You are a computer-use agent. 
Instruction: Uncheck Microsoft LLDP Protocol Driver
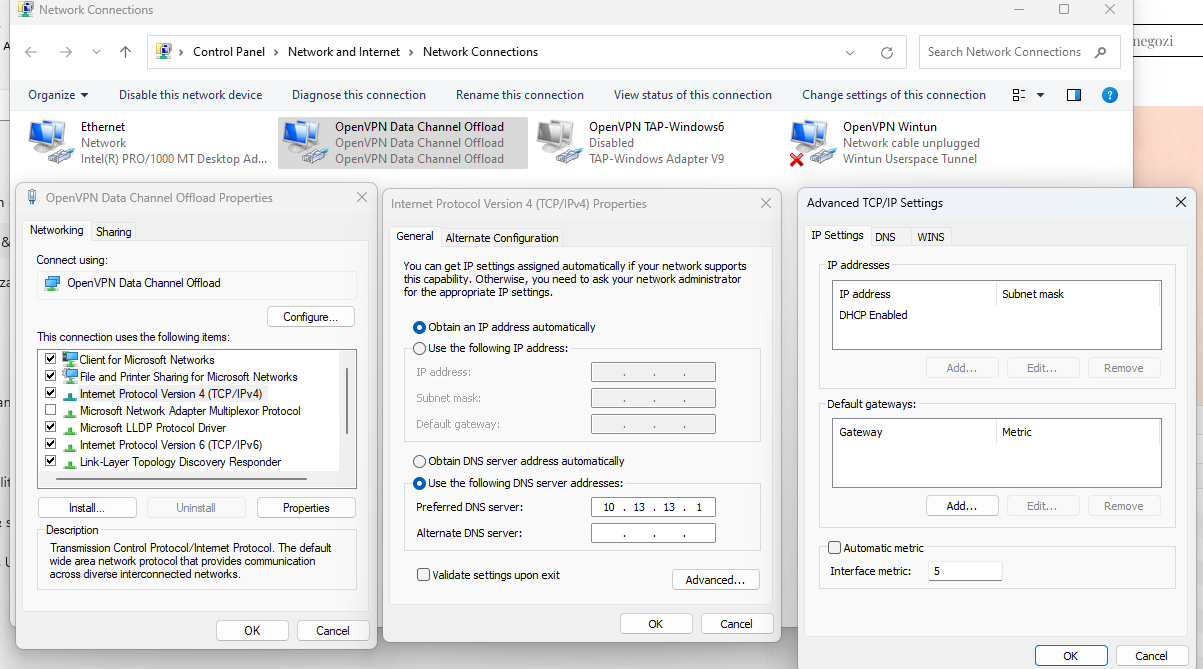[x=50, y=427]
